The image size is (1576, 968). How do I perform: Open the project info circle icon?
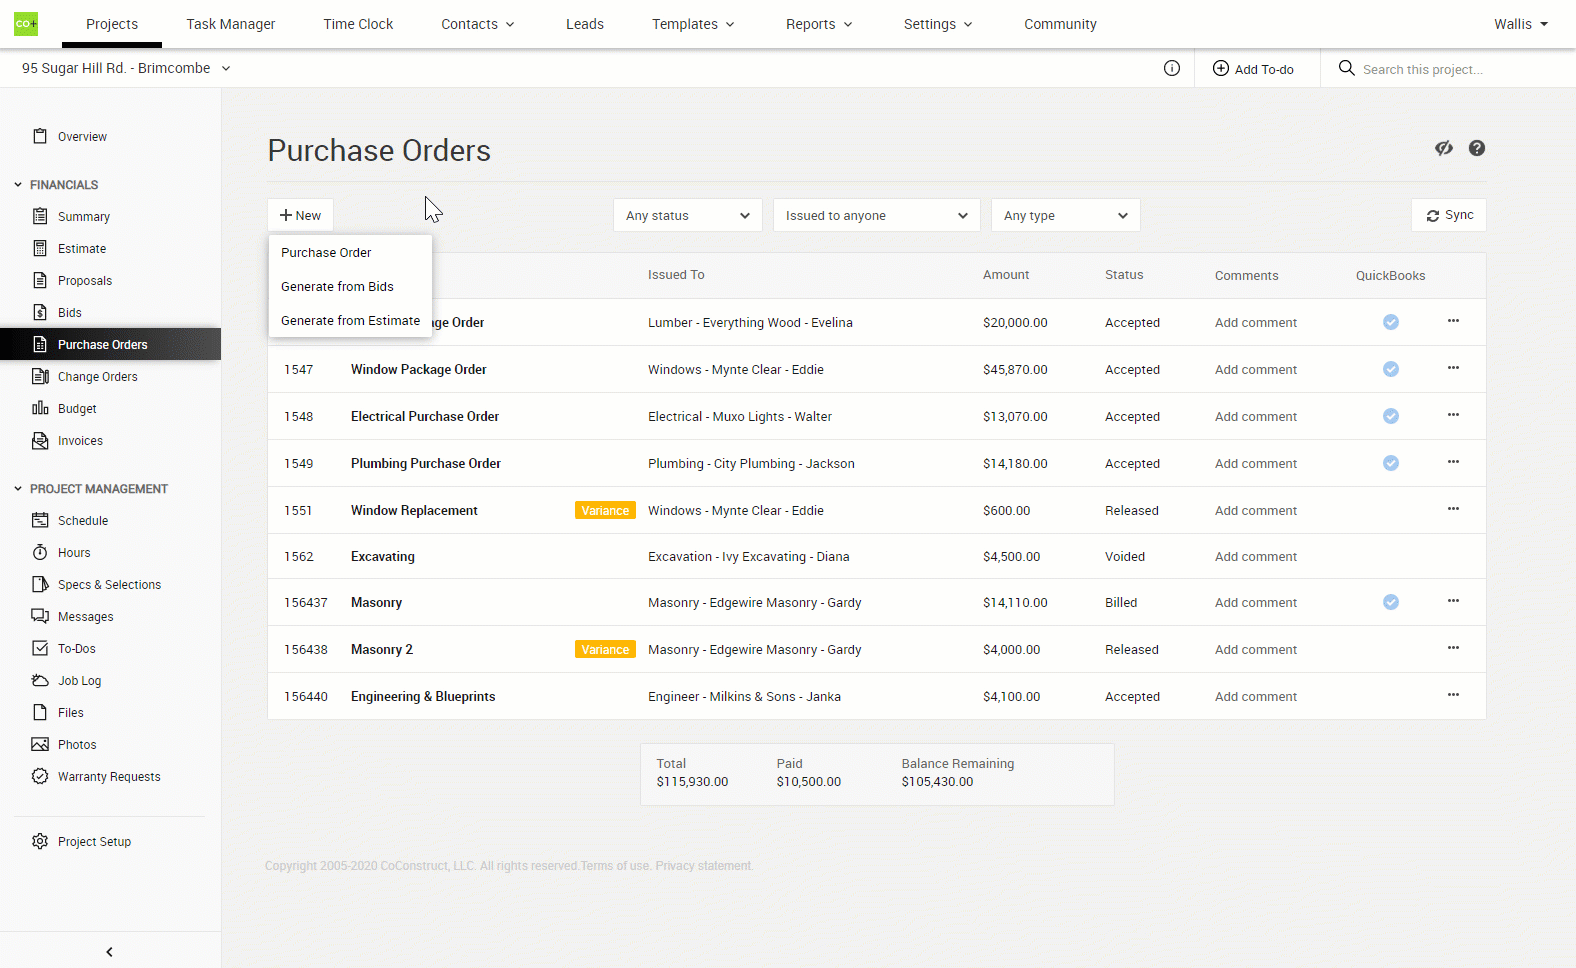coord(1172,68)
